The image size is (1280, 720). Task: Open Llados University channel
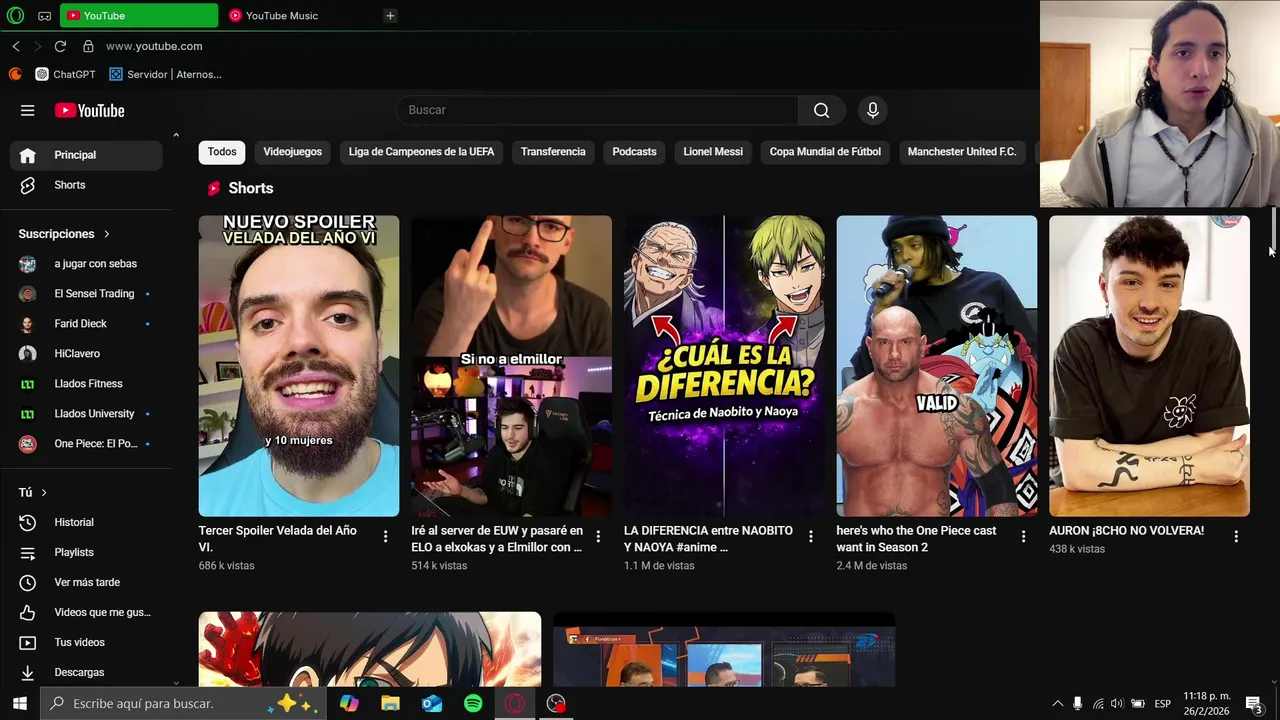tap(86, 414)
